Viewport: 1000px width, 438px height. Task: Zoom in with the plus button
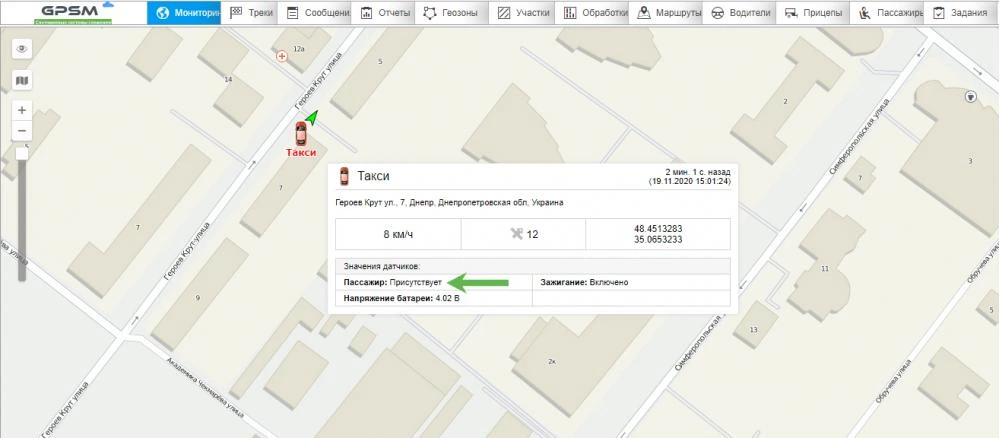pos(22,110)
